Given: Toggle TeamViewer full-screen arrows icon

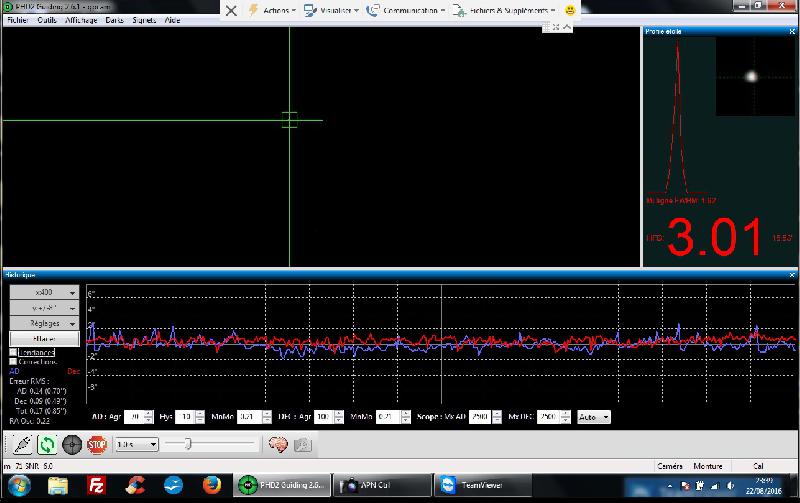Looking at the screenshot, I should click(556, 27).
